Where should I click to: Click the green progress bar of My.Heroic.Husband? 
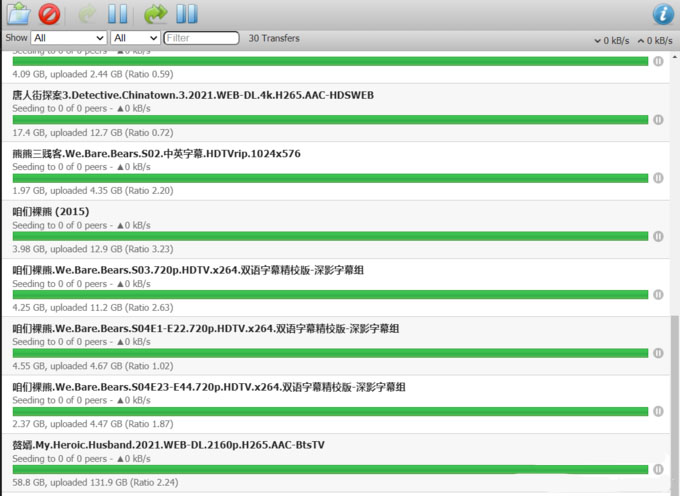(x=330, y=469)
